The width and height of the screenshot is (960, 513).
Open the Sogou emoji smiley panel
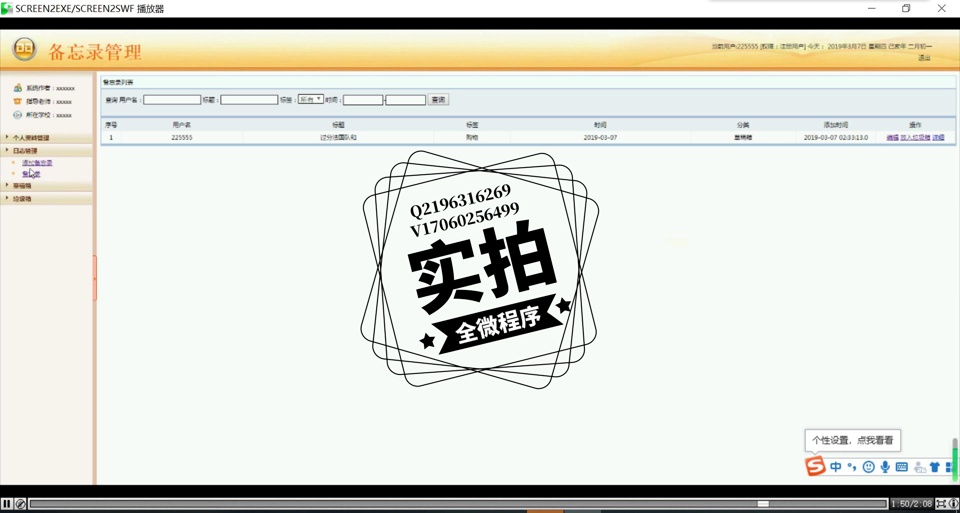(868, 467)
